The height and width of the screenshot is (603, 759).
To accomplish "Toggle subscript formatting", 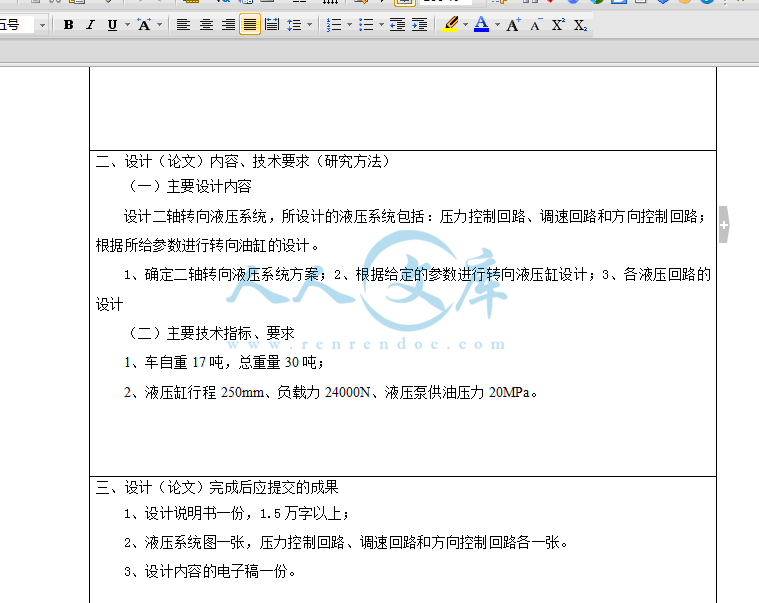I will coord(580,25).
